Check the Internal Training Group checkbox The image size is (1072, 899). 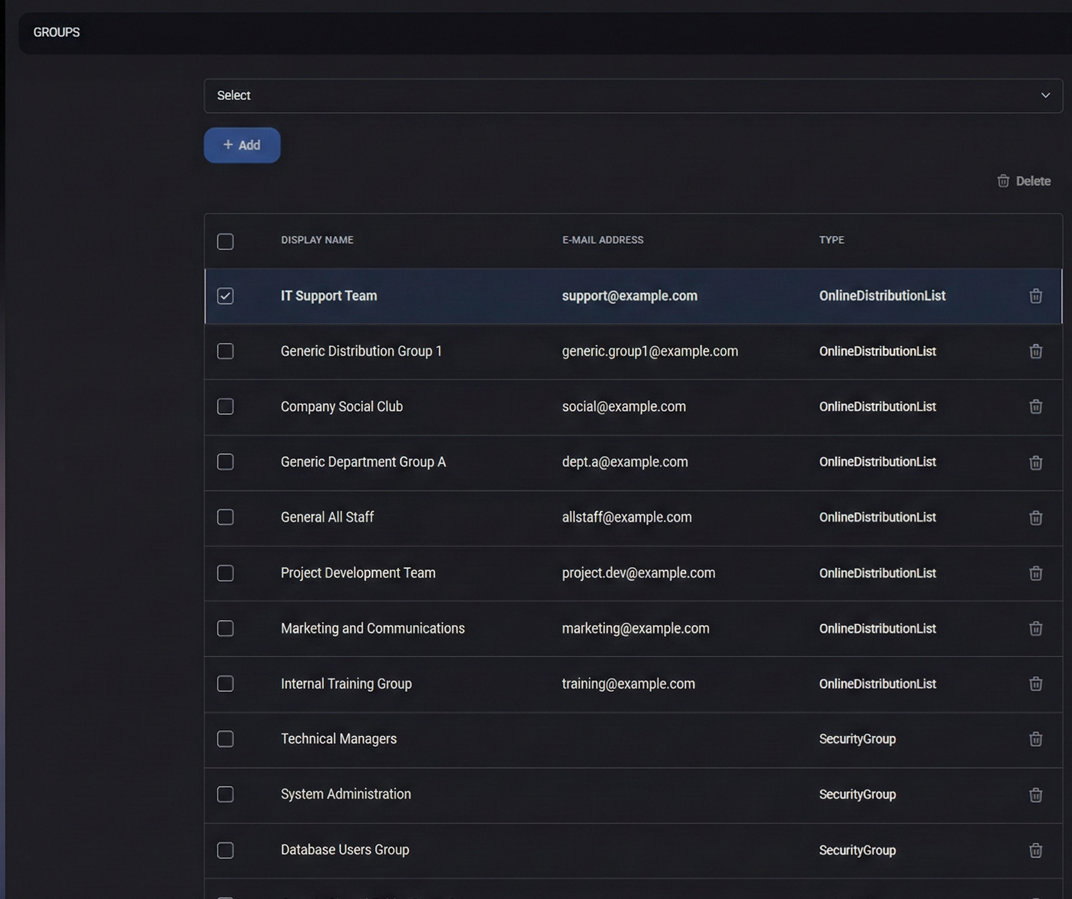tap(225, 684)
